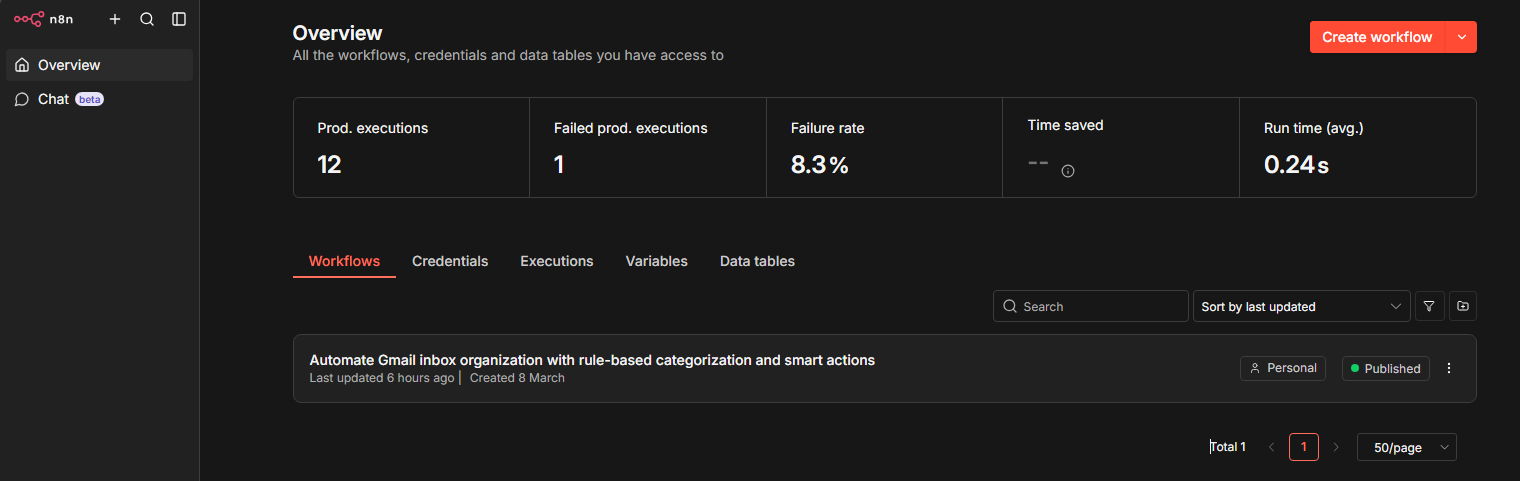This screenshot has height=481, width=1520.
Task: Open the Sort by last updated dropdown
Action: point(1301,306)
